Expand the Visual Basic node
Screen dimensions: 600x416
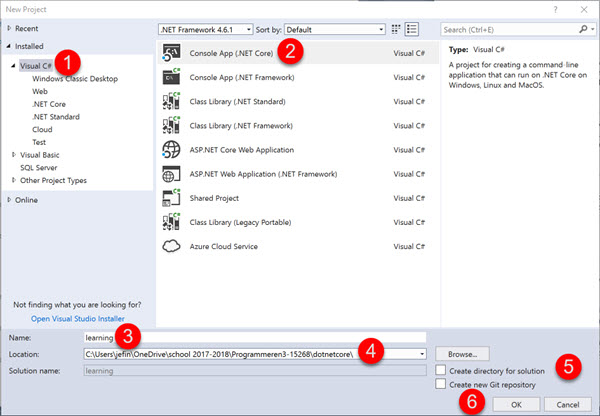point(14,155)
